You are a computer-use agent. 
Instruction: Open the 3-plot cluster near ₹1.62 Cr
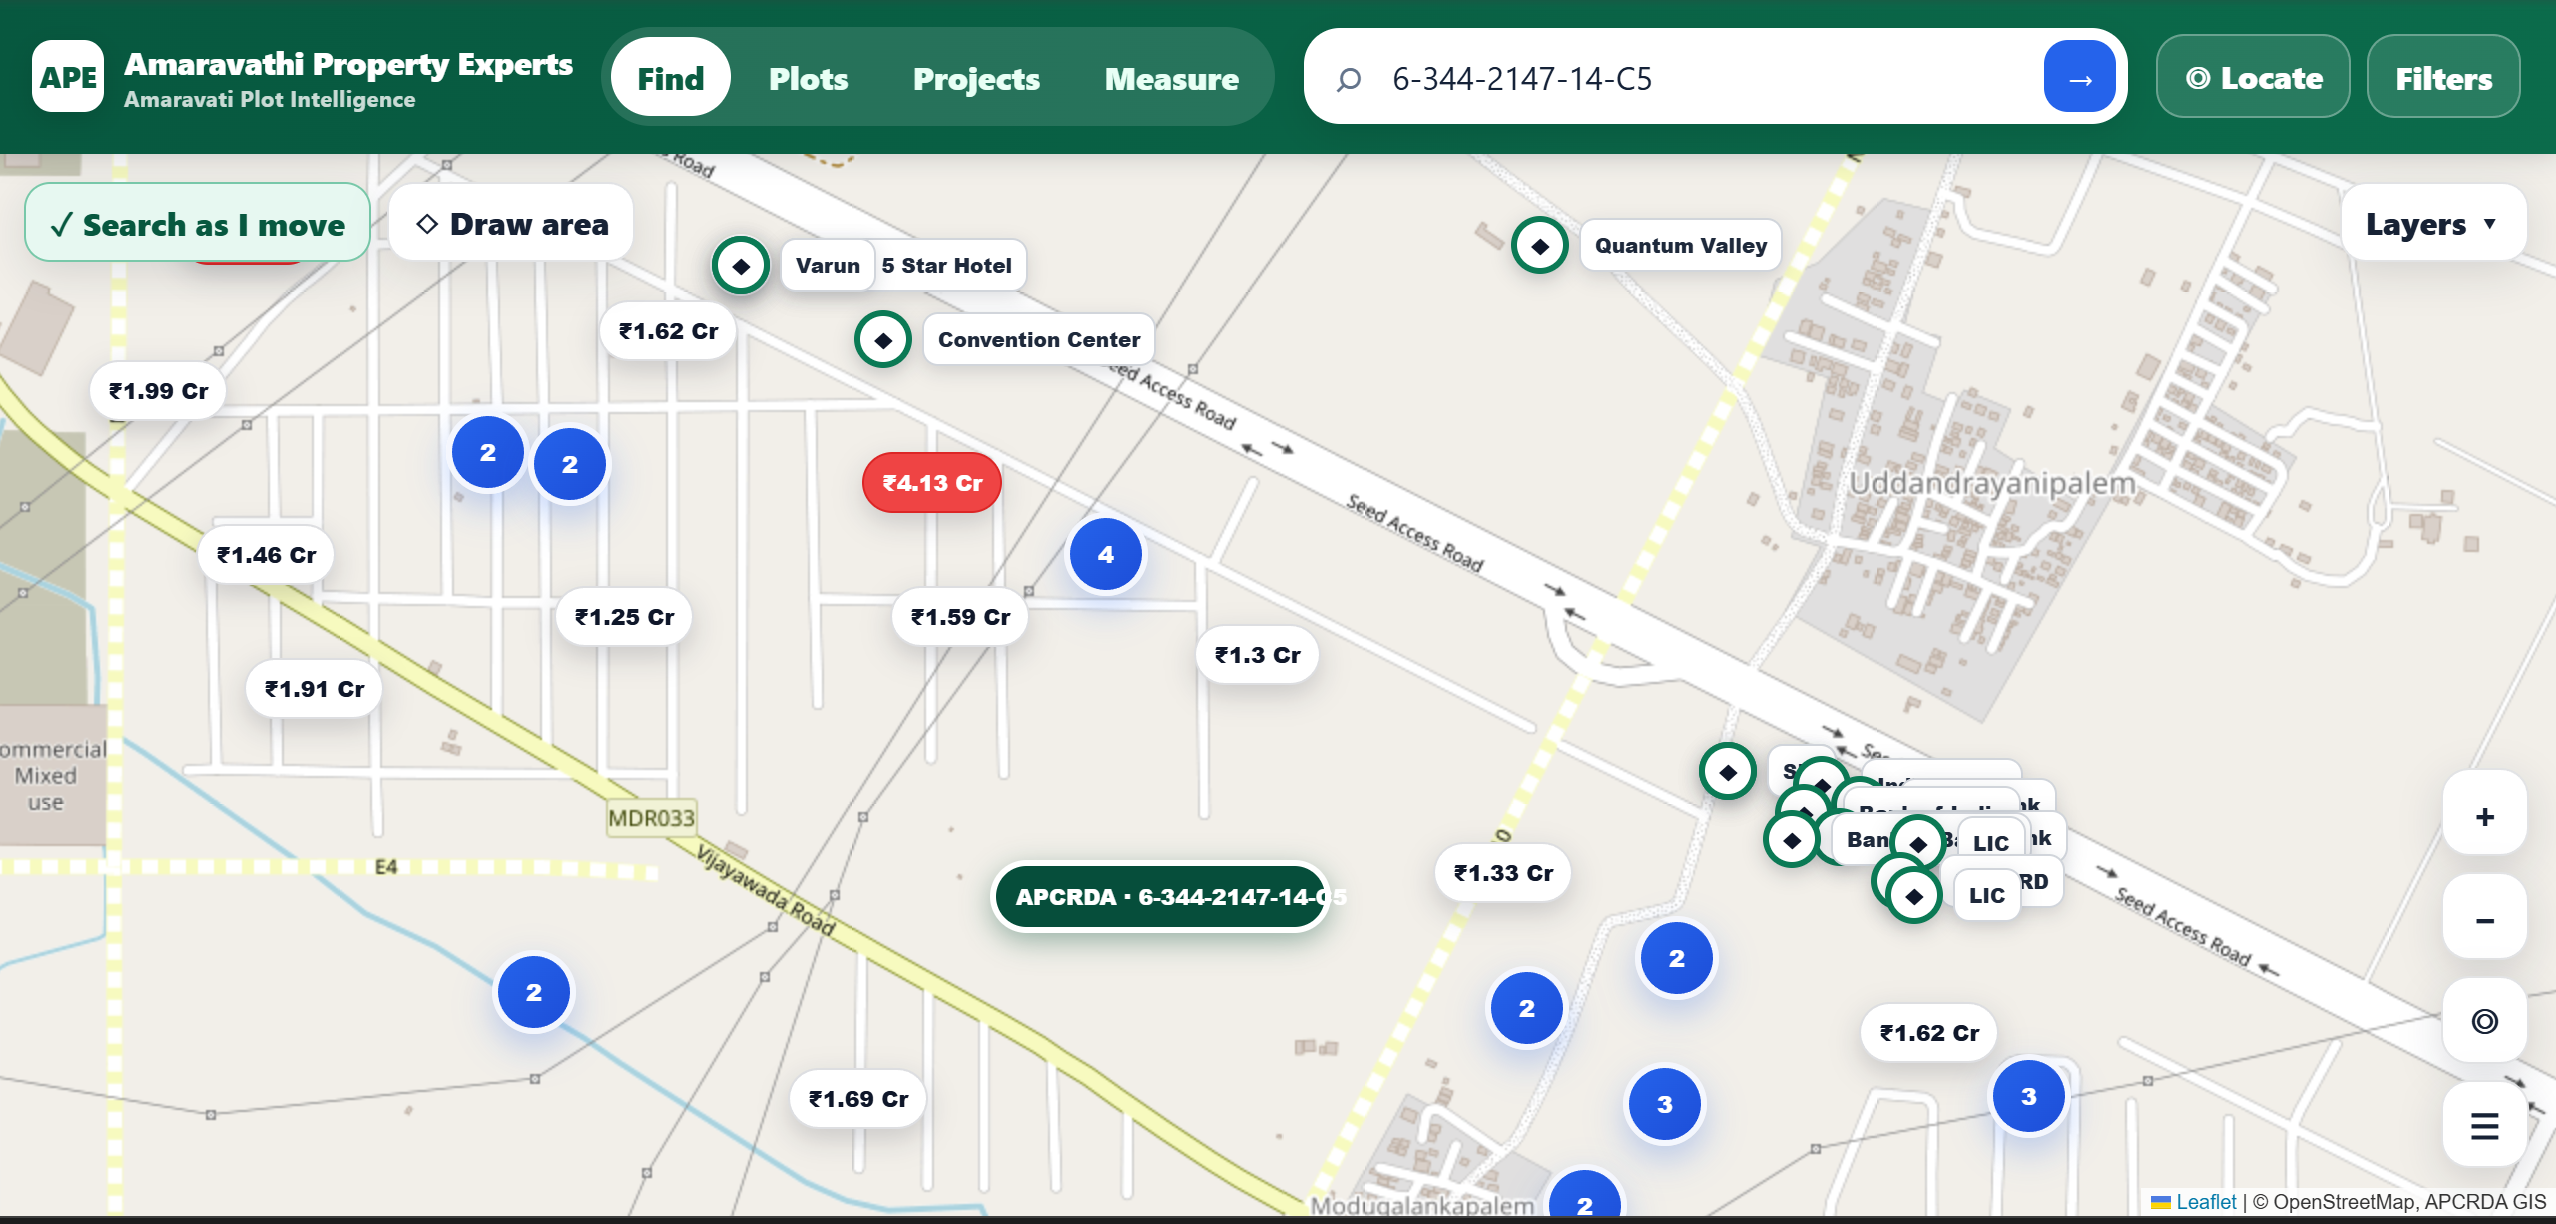pyautogui.click(x=2029, y=1096)
